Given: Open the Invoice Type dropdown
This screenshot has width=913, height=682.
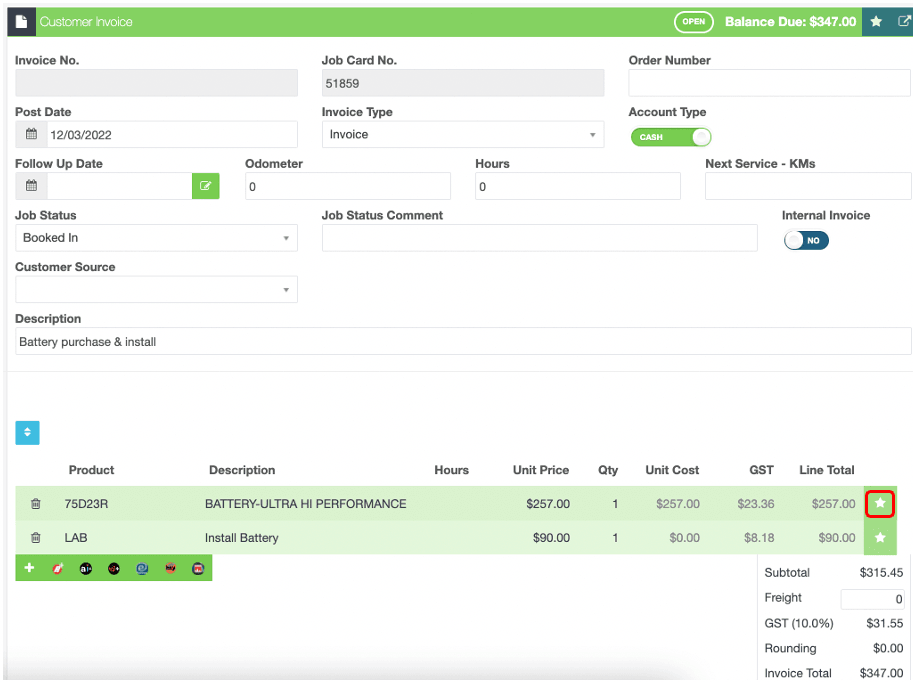Looking at the screenshot, I should coord(463,135).
